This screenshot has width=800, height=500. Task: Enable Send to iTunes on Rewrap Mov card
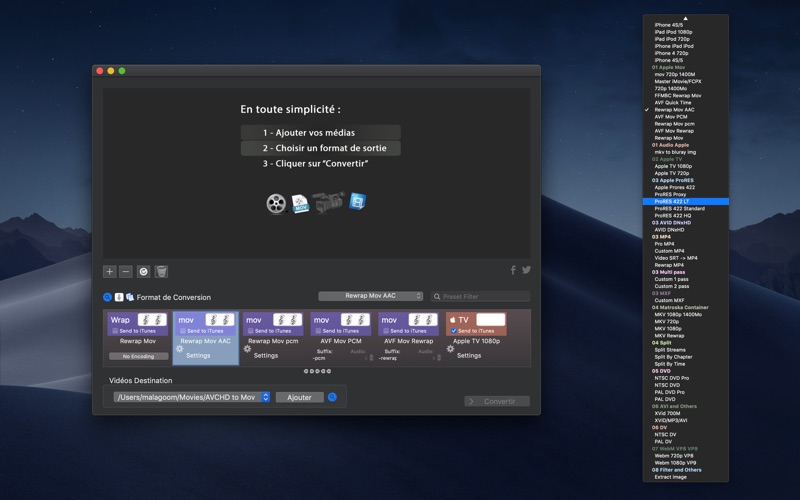tap(115, 331)
